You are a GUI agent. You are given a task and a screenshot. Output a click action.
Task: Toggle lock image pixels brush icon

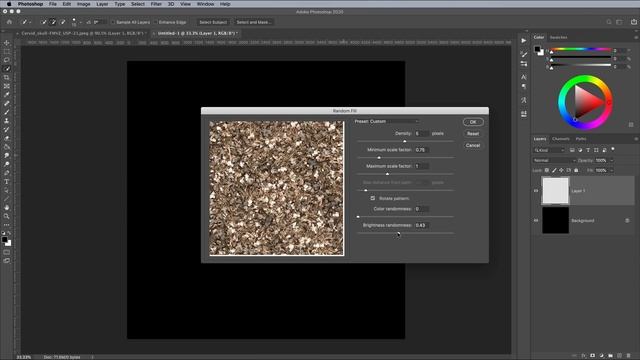pyautogui.click(x=554, y=170)
